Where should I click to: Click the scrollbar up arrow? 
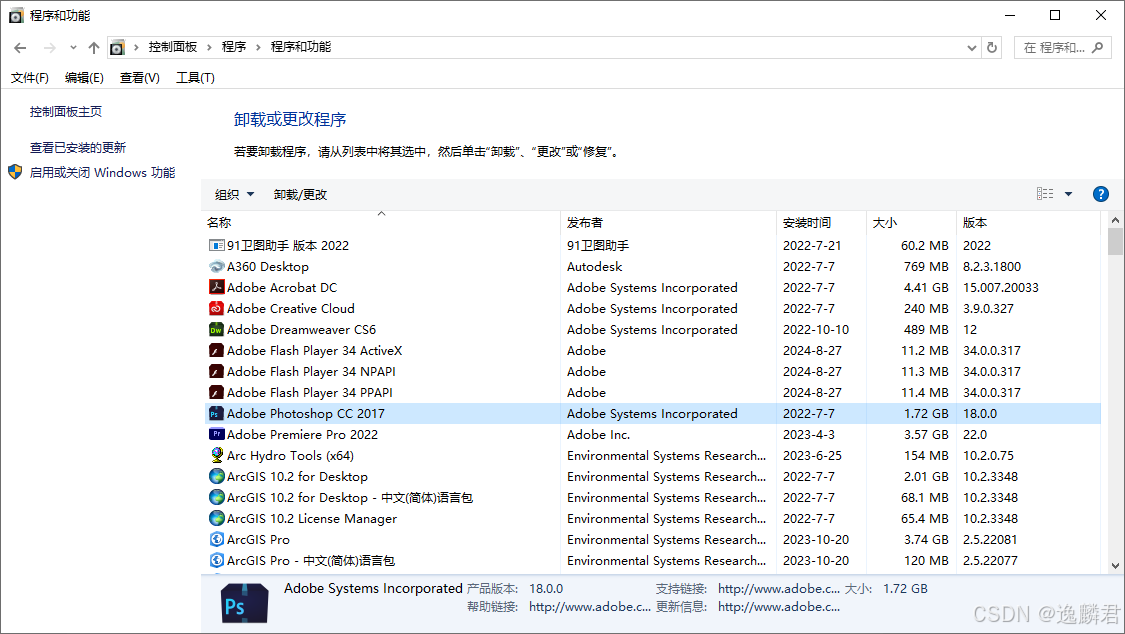pyautogui.click(x=1115, y=219)
